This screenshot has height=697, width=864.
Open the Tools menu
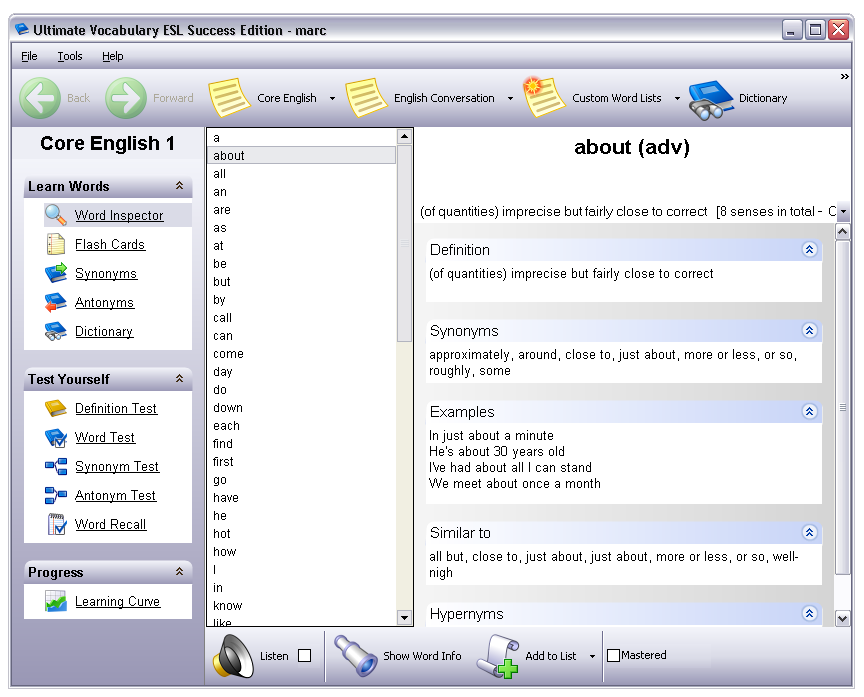tap(70, 56)
